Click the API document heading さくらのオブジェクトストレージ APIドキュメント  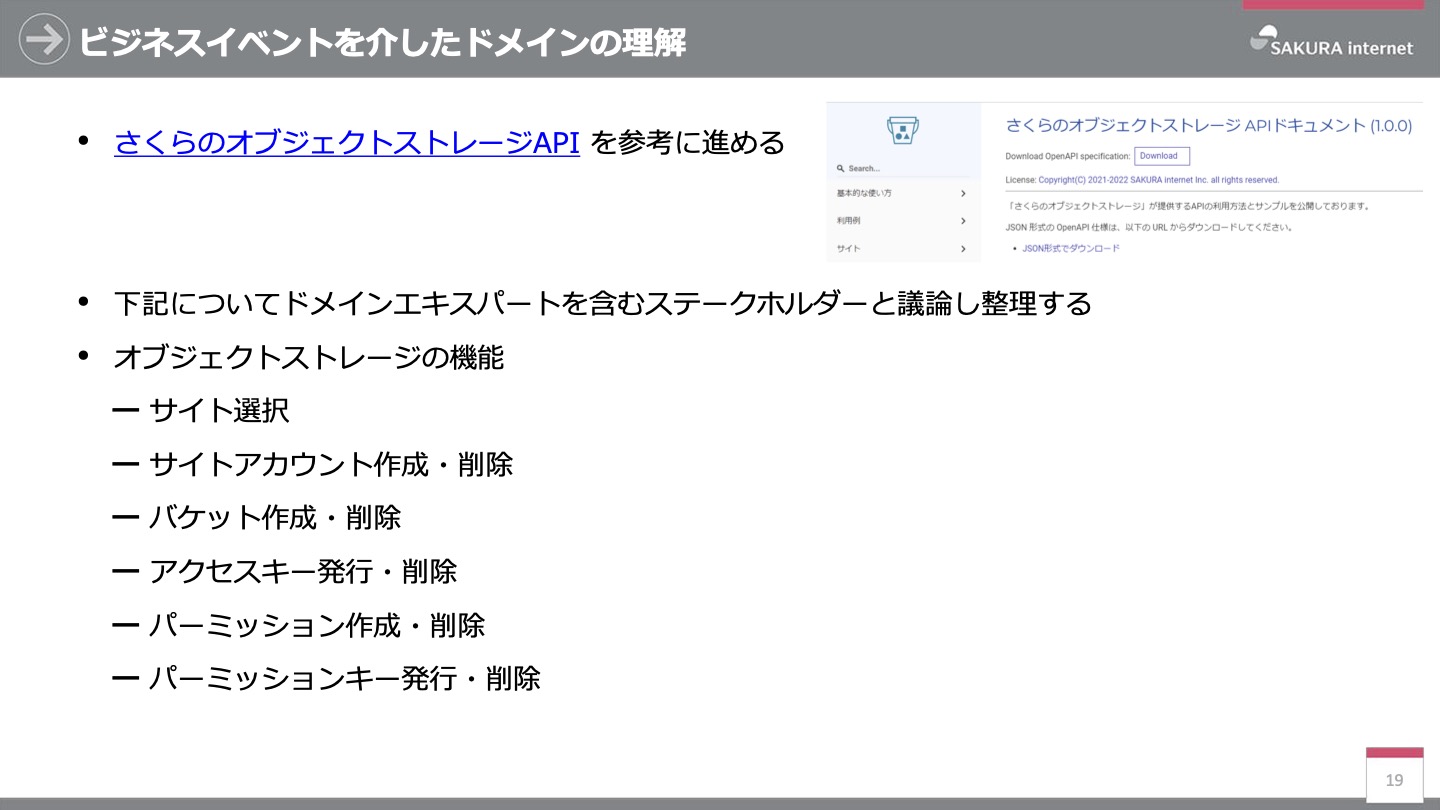click(x=1208, y=126)
